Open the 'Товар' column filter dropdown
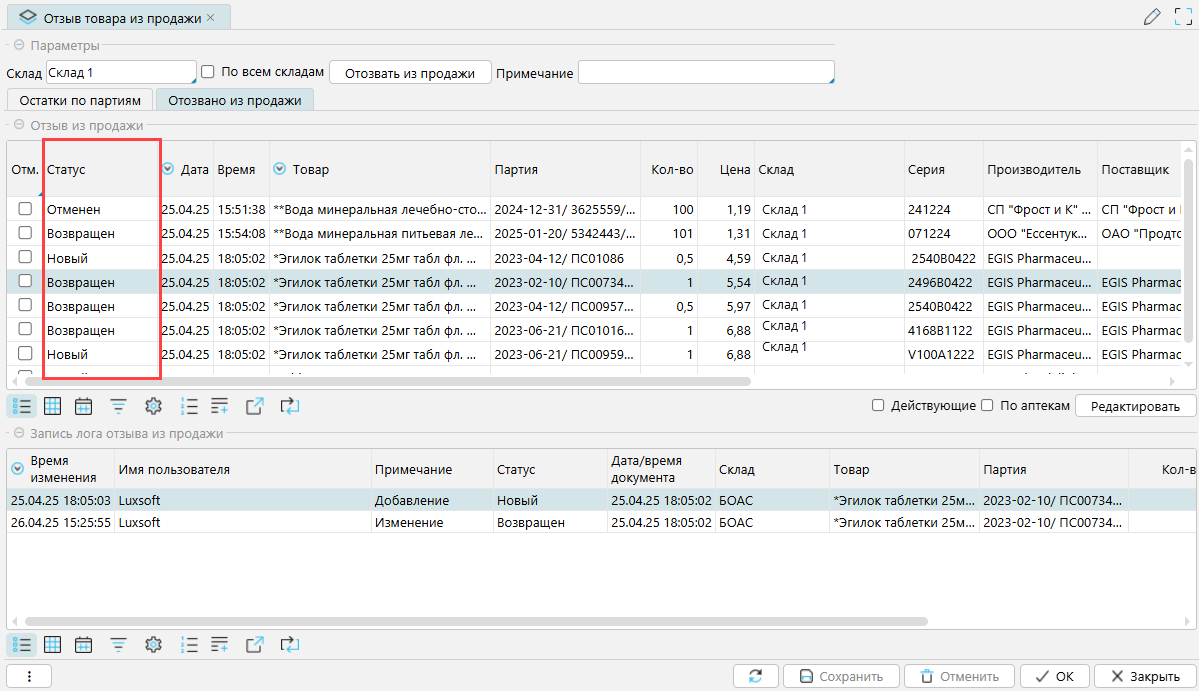 pyautogui.click(x=280, y=169)
